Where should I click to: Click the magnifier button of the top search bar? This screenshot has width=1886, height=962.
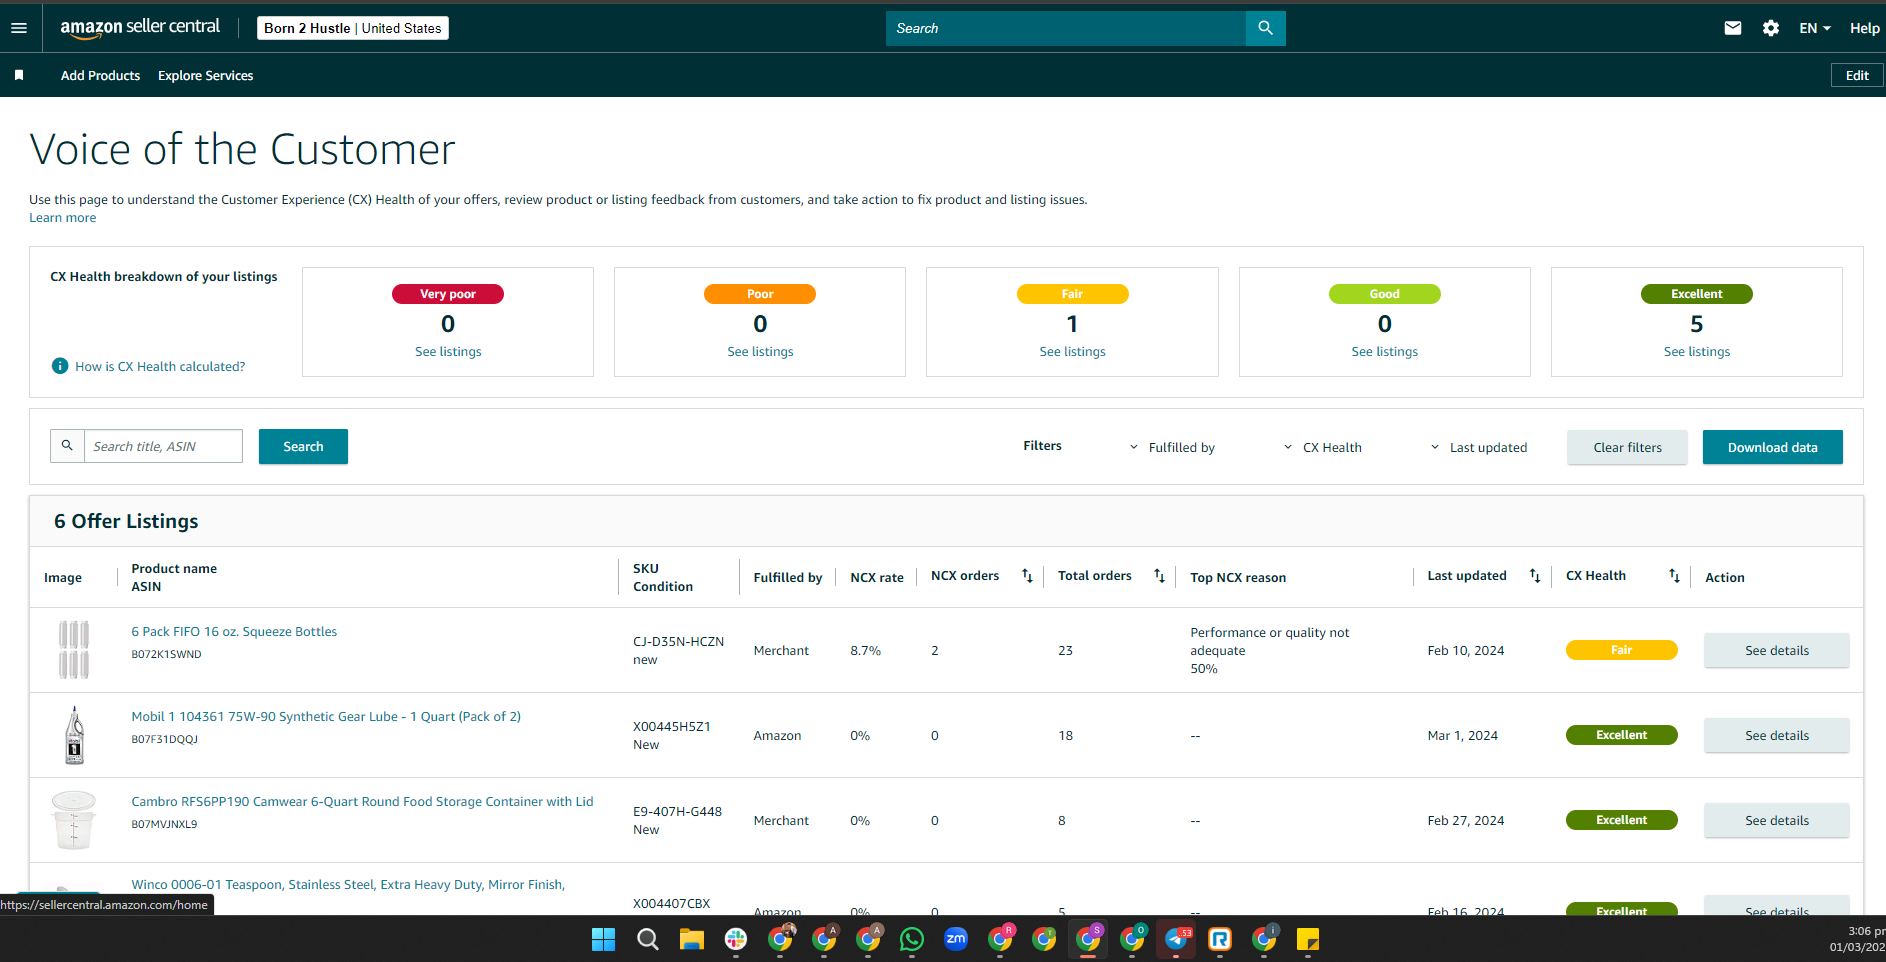tap(1265, 28)
